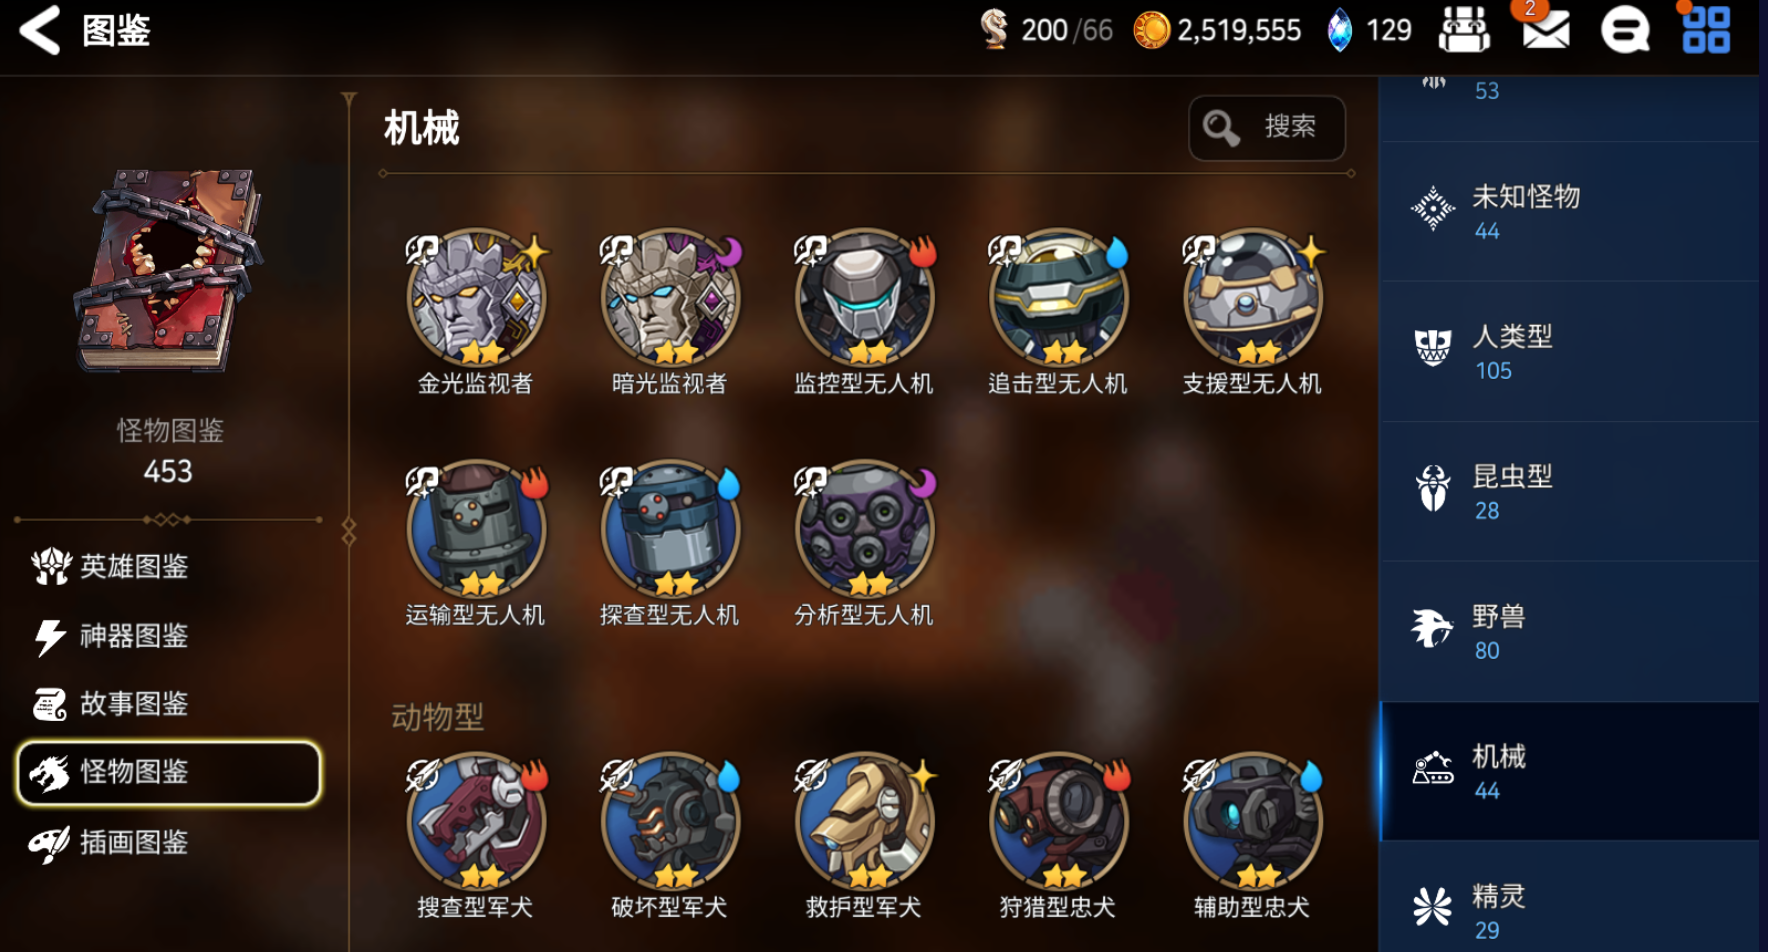
Task: Open the mail envelope icon
Action: tap(1544, 29)
